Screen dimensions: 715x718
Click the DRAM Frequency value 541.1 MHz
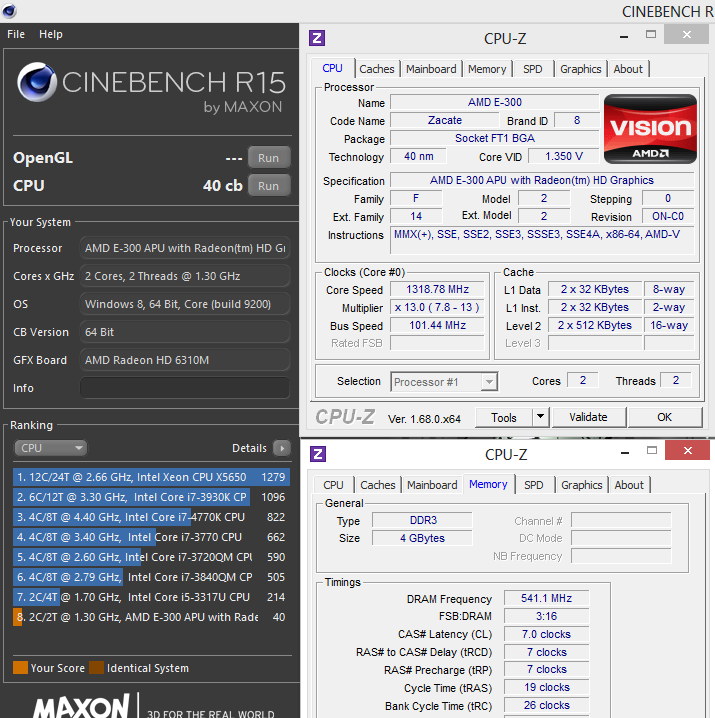click(546, 598)
